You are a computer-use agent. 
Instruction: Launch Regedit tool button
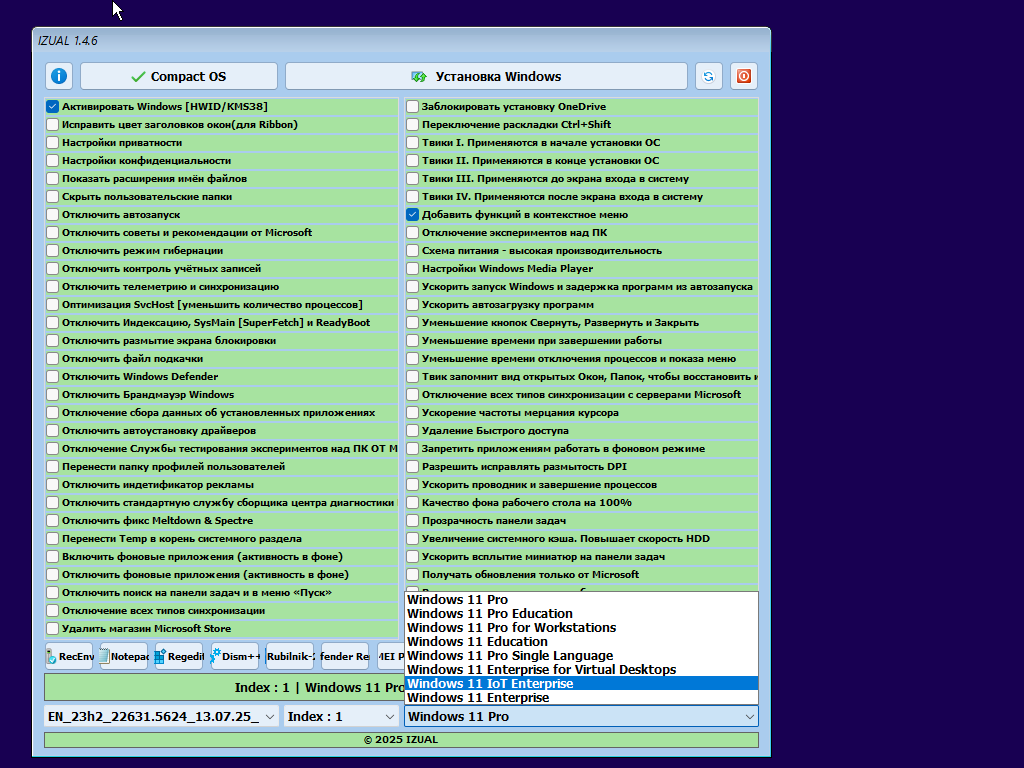click(180, 656)
